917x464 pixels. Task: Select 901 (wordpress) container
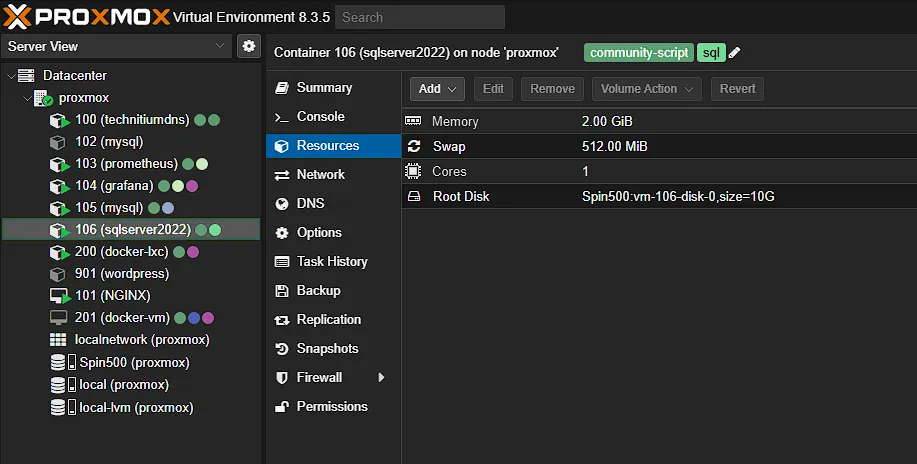pos(131,274)
